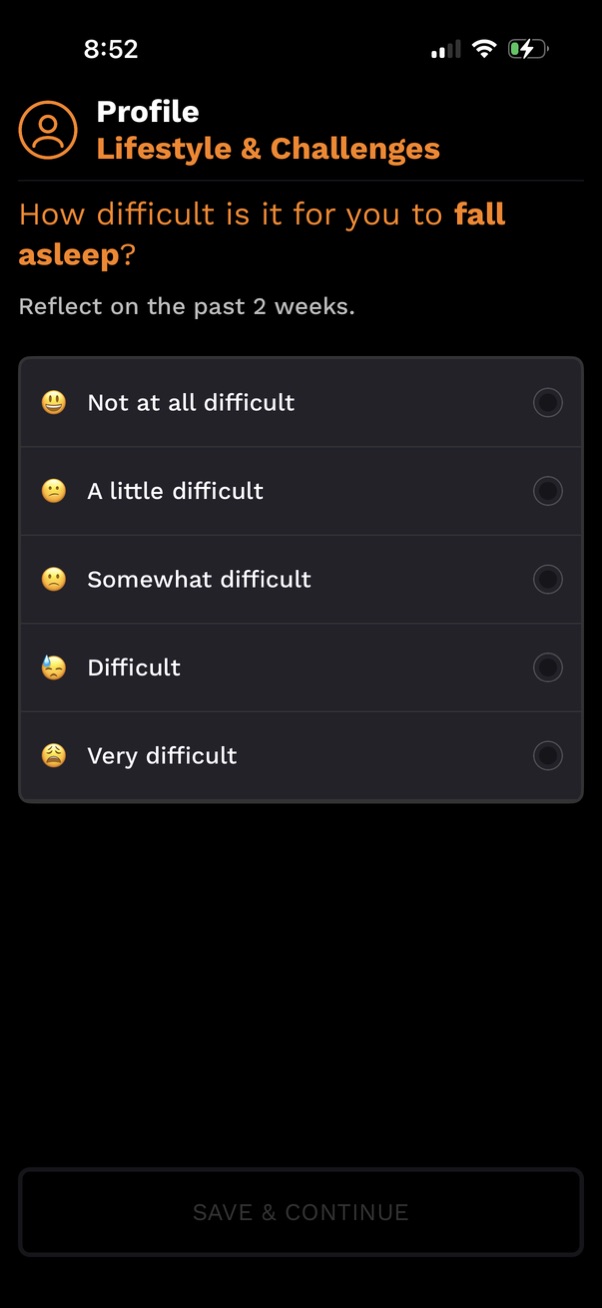Click the battery charging indicator
The height and width of the screenshot is (1308, 602).
tap(527, 48)
